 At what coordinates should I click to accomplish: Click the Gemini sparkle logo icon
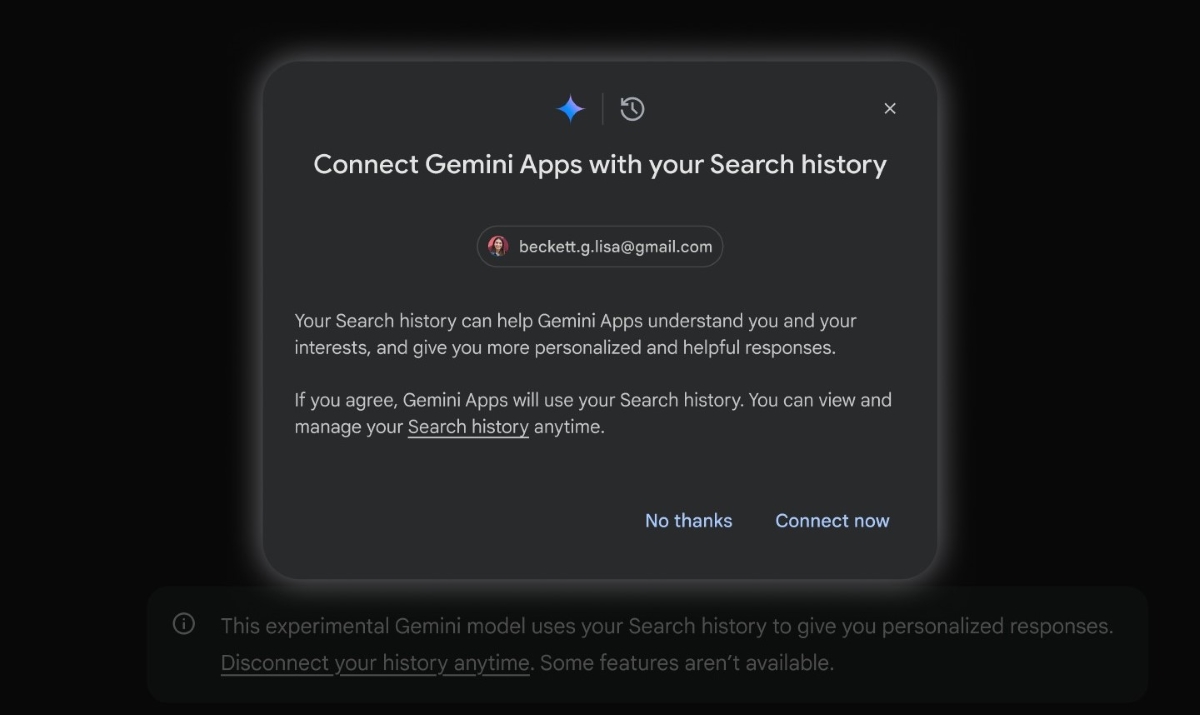[570, 109]
